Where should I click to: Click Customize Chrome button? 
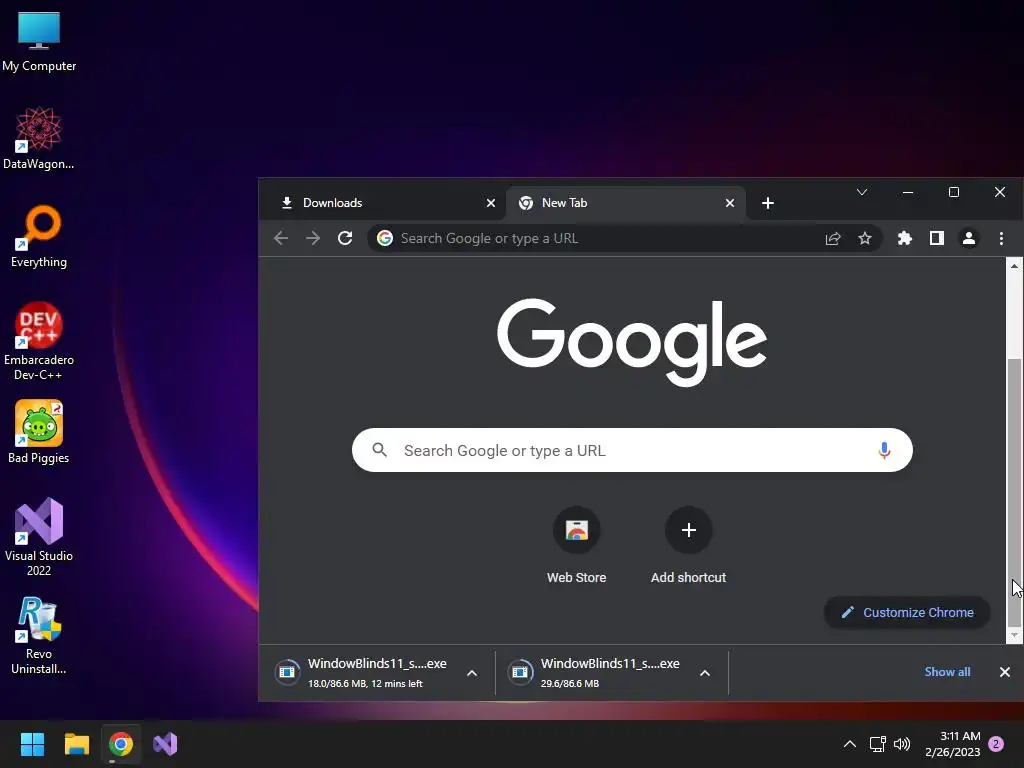pos(908,613)
